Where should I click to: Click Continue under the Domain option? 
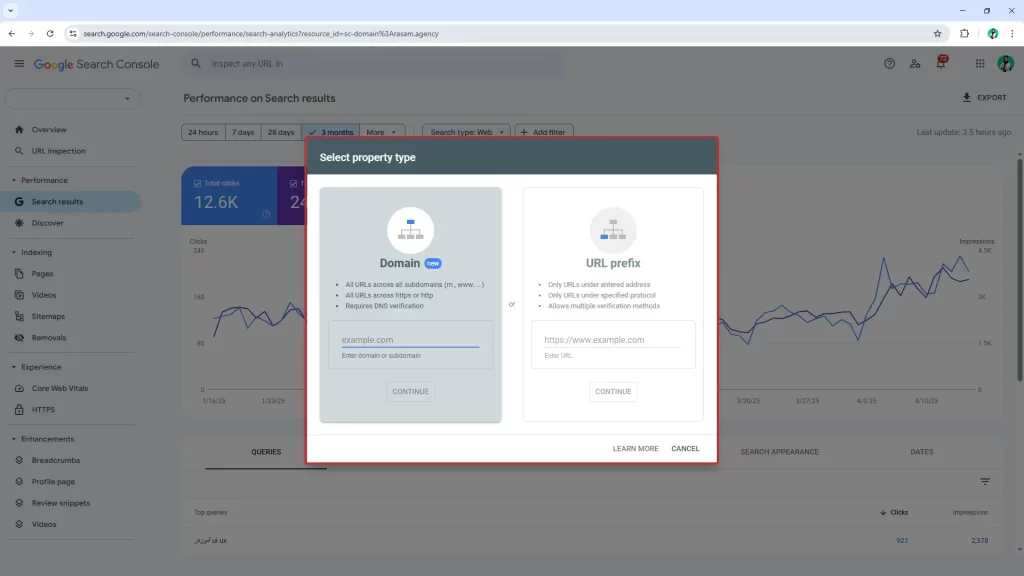pyautogui.click(x=410, y=391)
